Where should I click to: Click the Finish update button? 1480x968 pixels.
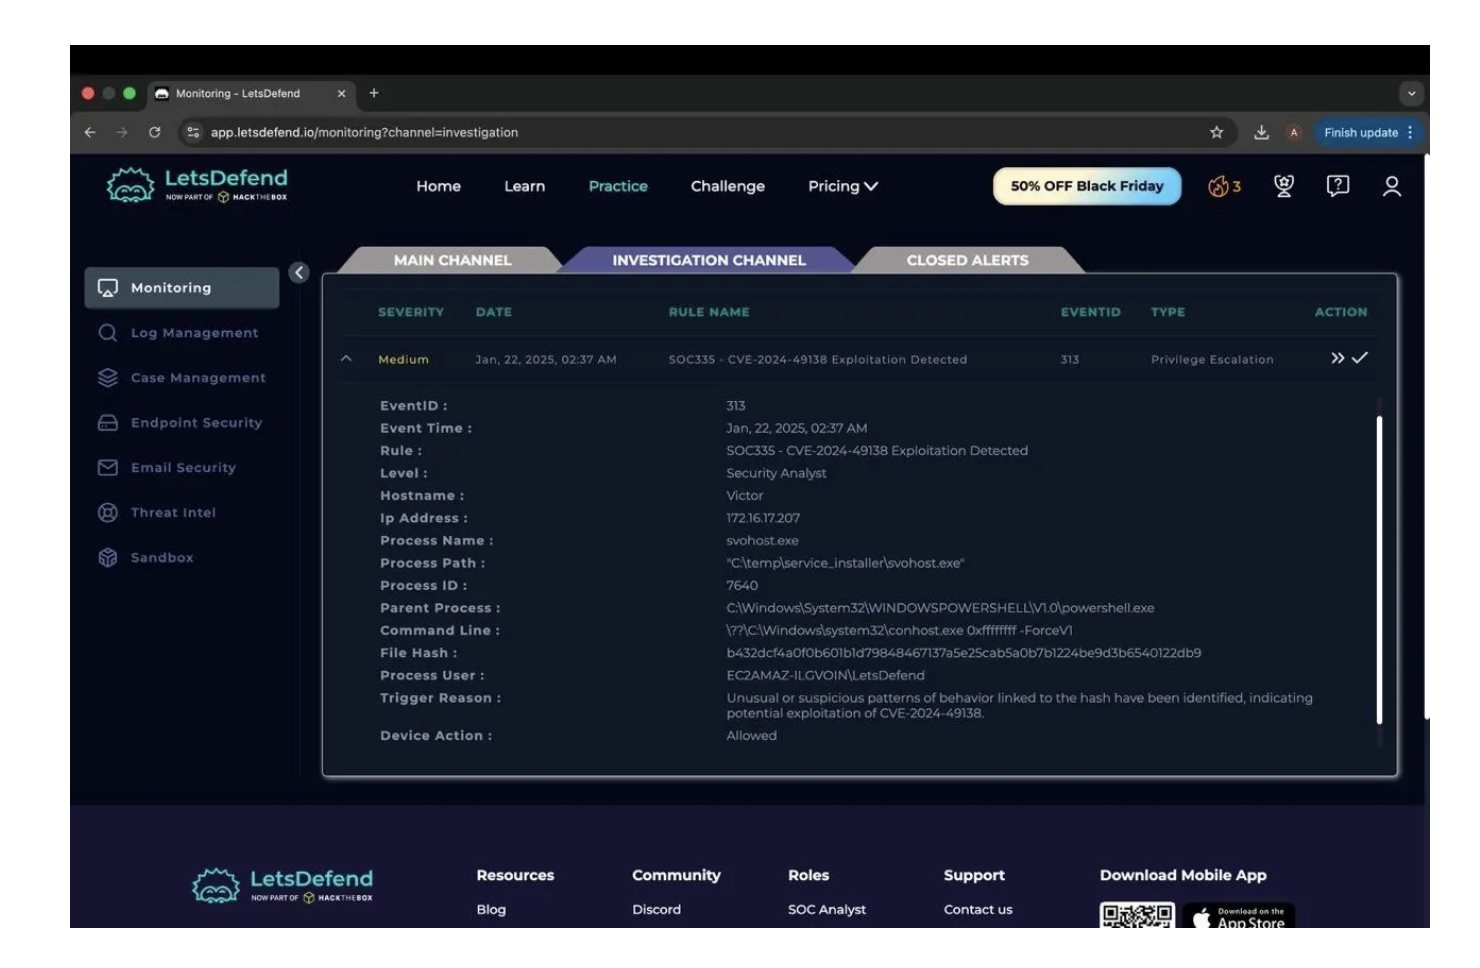click(1368, 132)
